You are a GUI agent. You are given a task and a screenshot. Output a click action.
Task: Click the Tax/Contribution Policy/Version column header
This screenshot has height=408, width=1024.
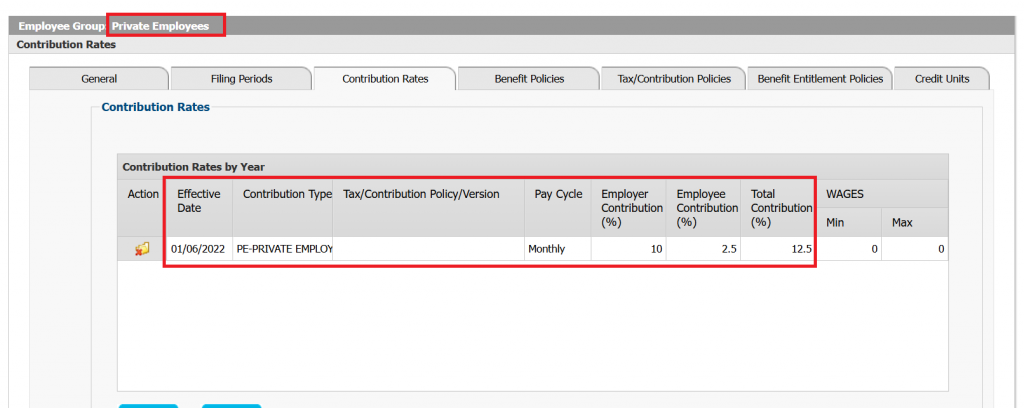[x=421, y=194]
